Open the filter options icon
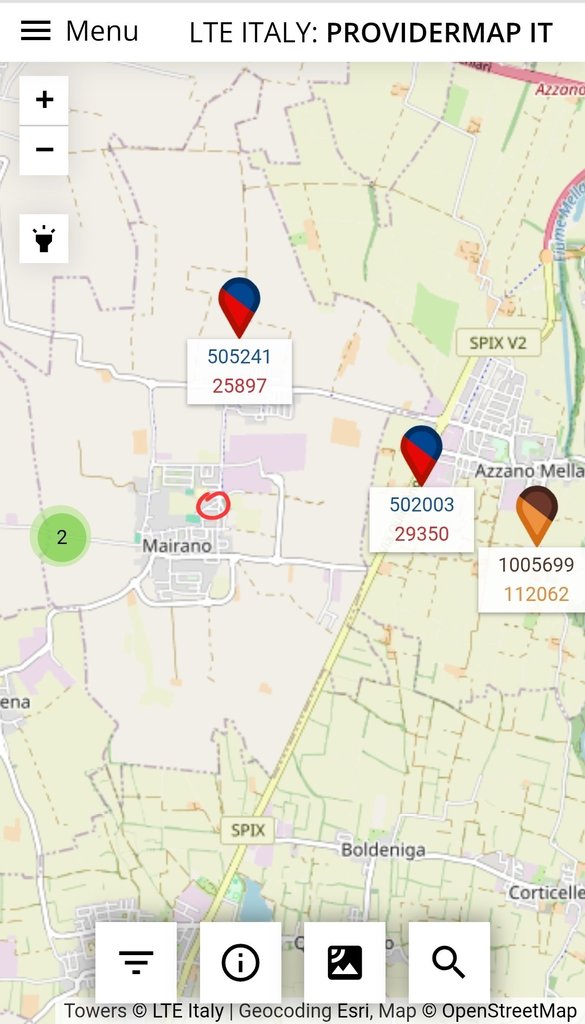Viewport: 585px width, 1024px height. (136, 963)
